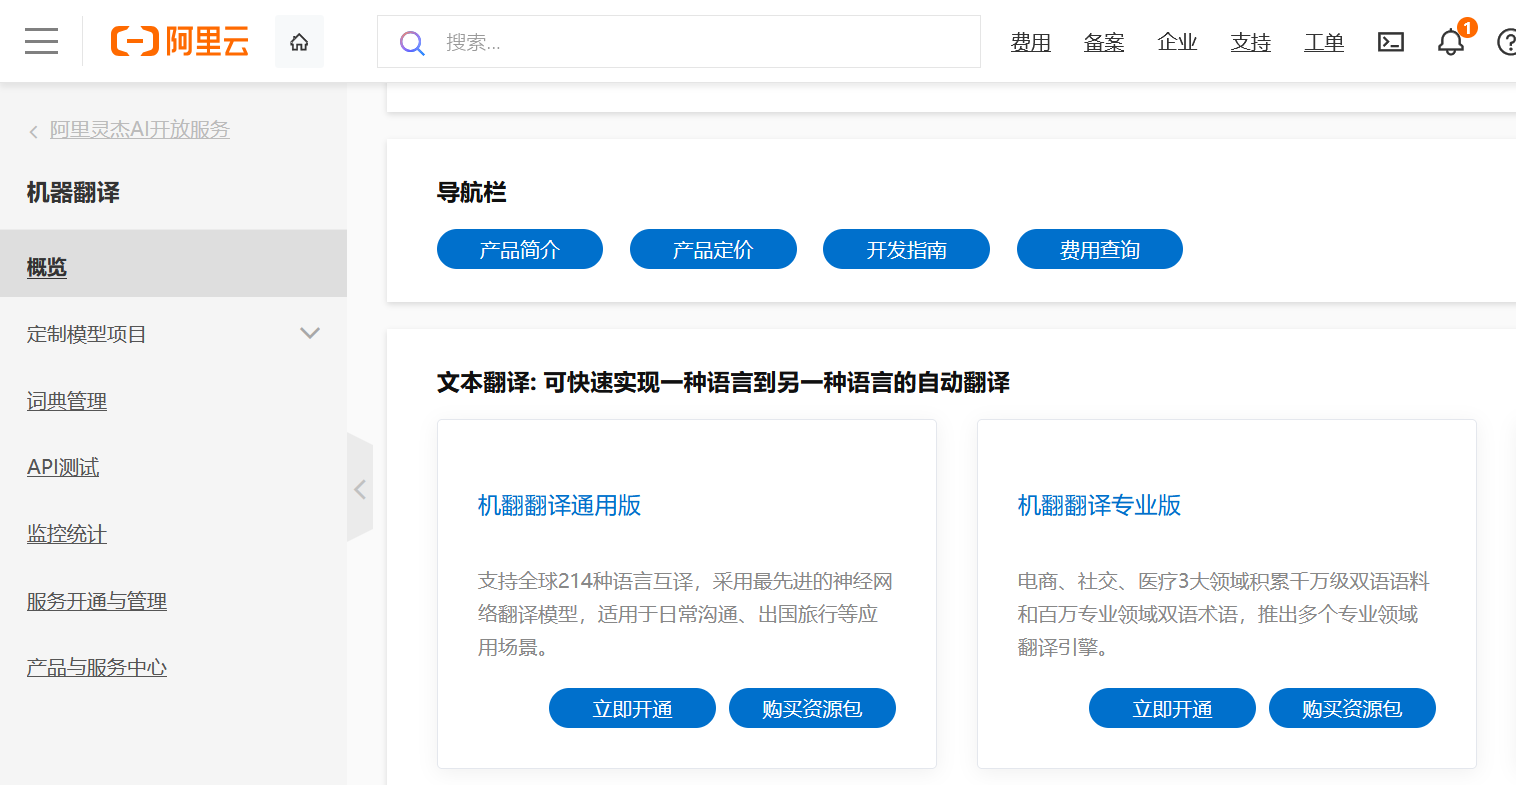This screenshot has width=1516, height=785.
Task: Open the Cloud Shell terminal icon
Action: pos(1390,42)
